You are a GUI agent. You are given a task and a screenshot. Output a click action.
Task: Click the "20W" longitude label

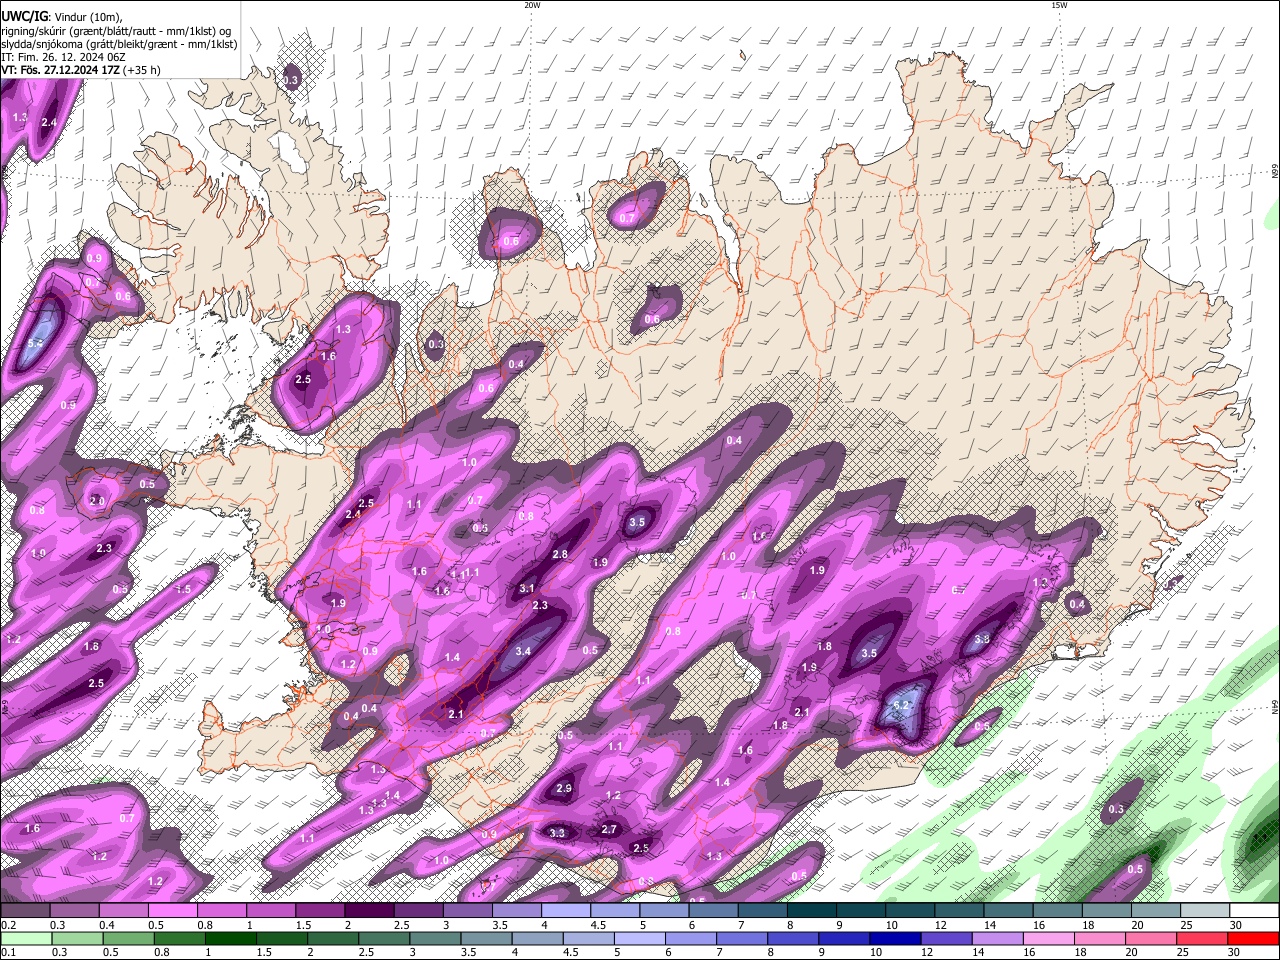(x=532, y=5)
